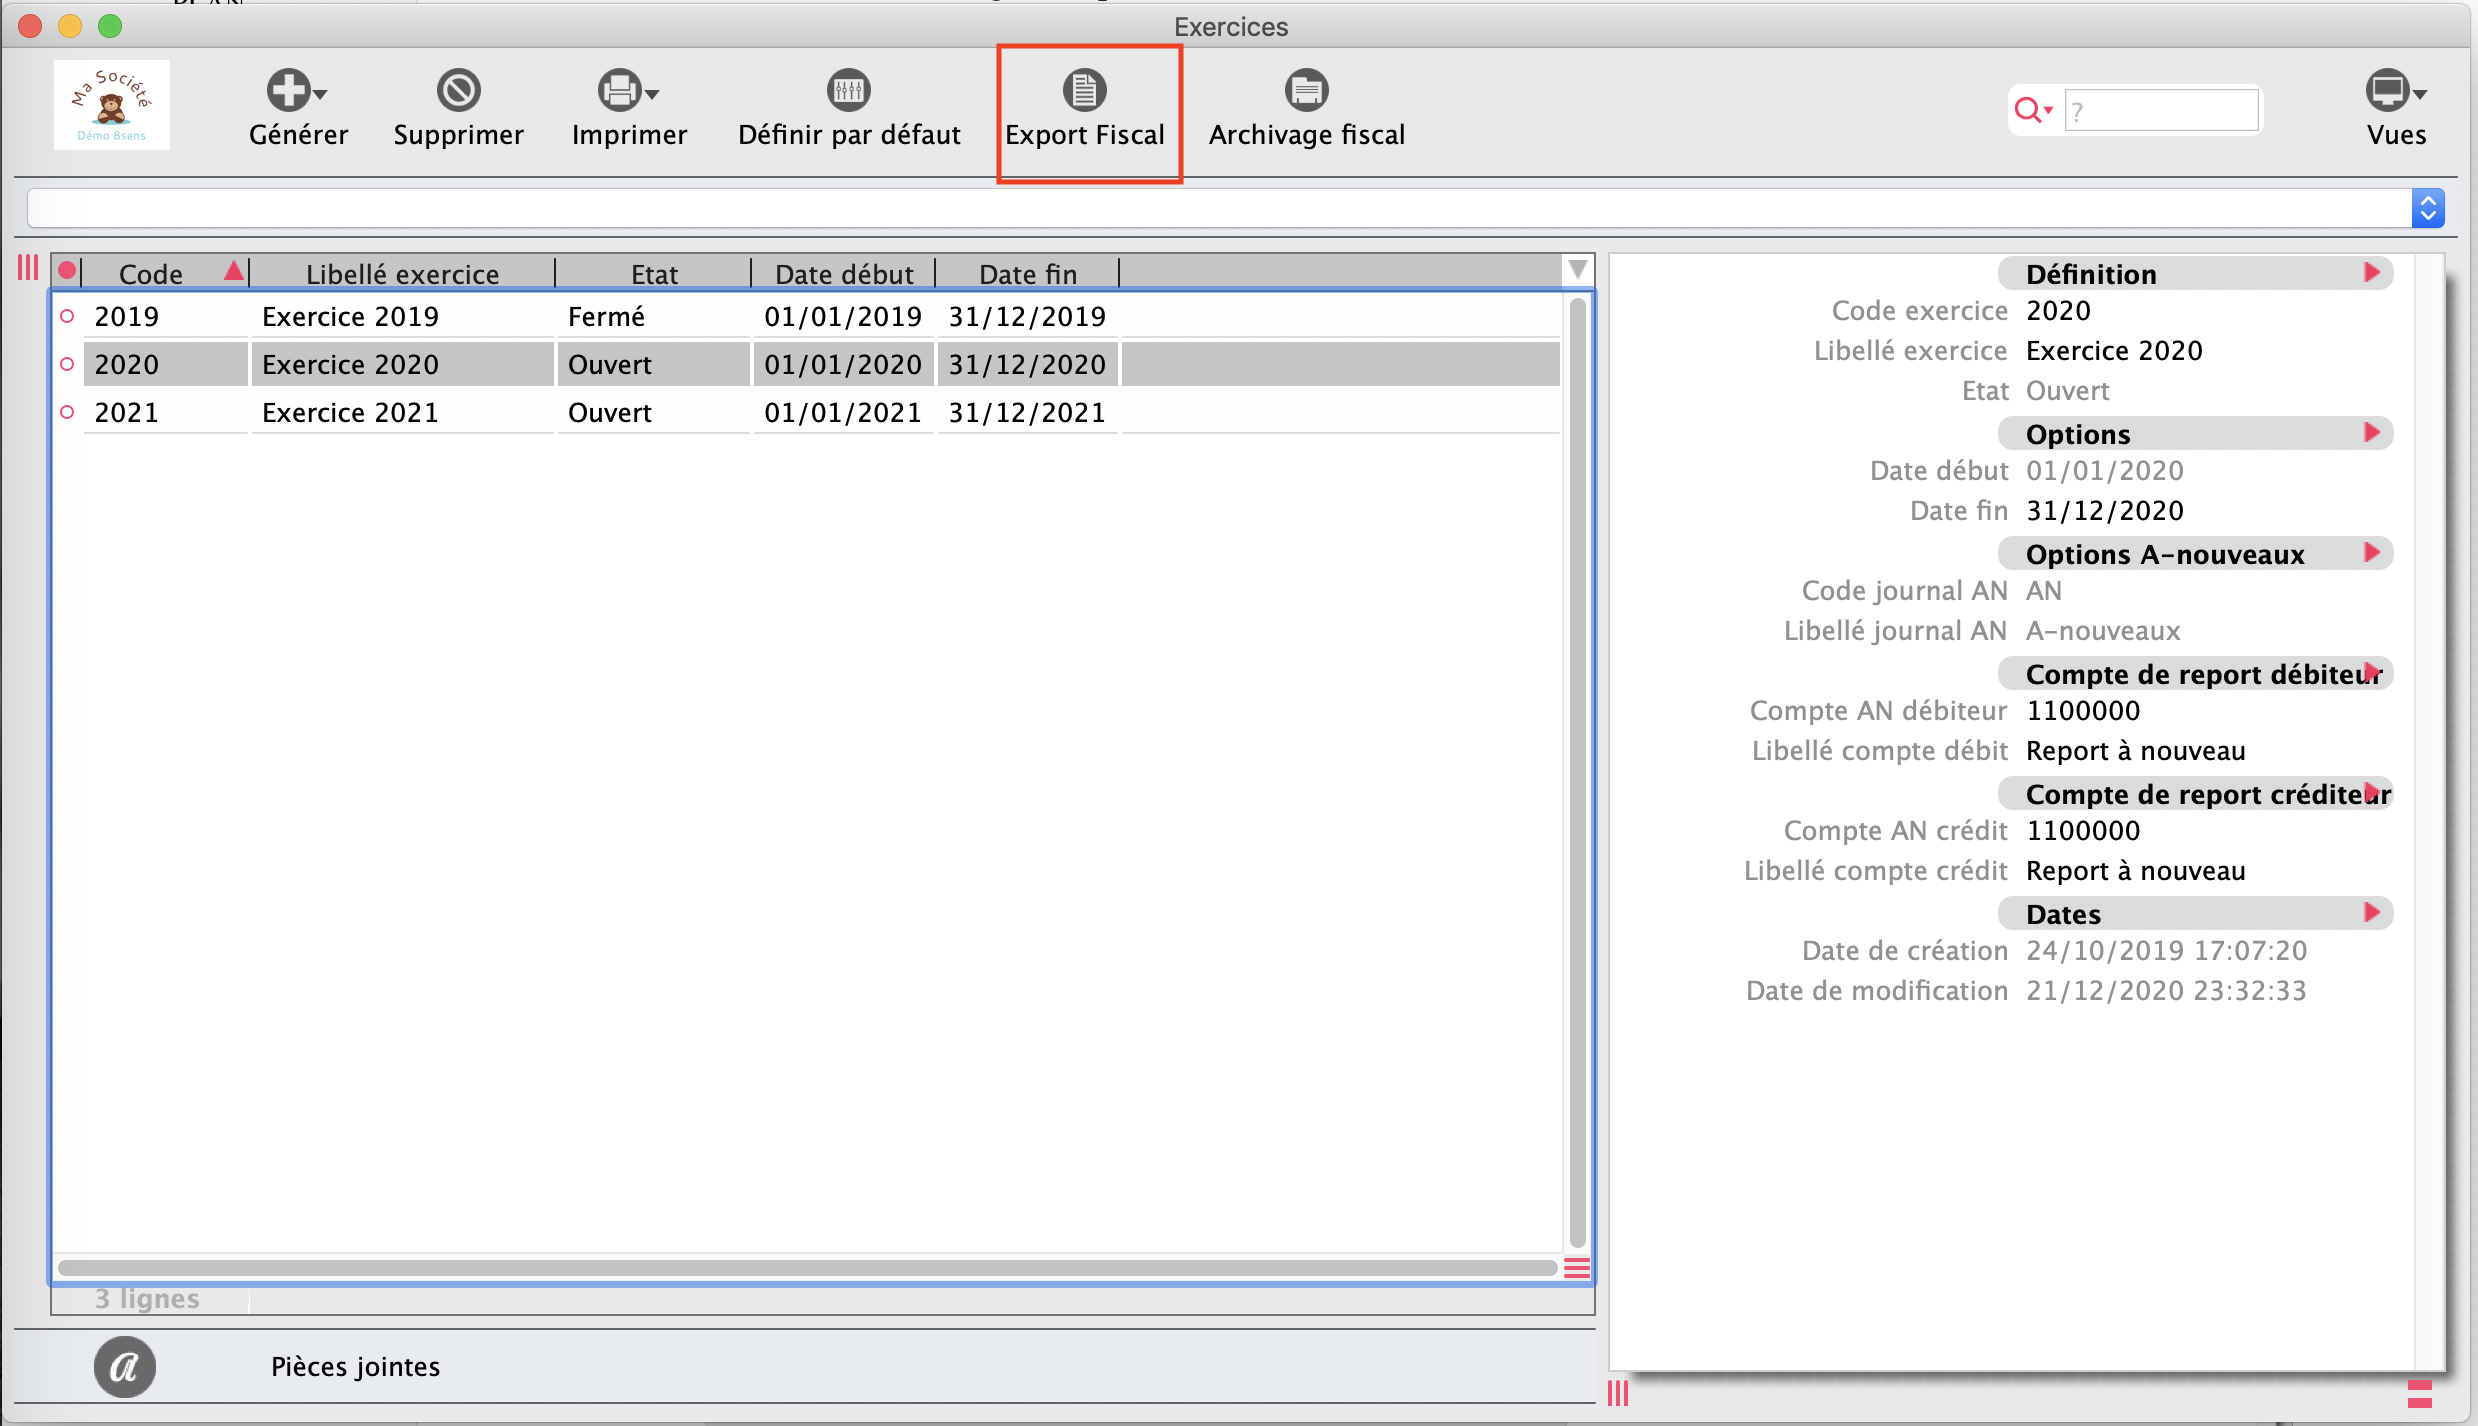Click the 3 lignes count footer
This screenshot has width=2478, height=1426.
147,1298
